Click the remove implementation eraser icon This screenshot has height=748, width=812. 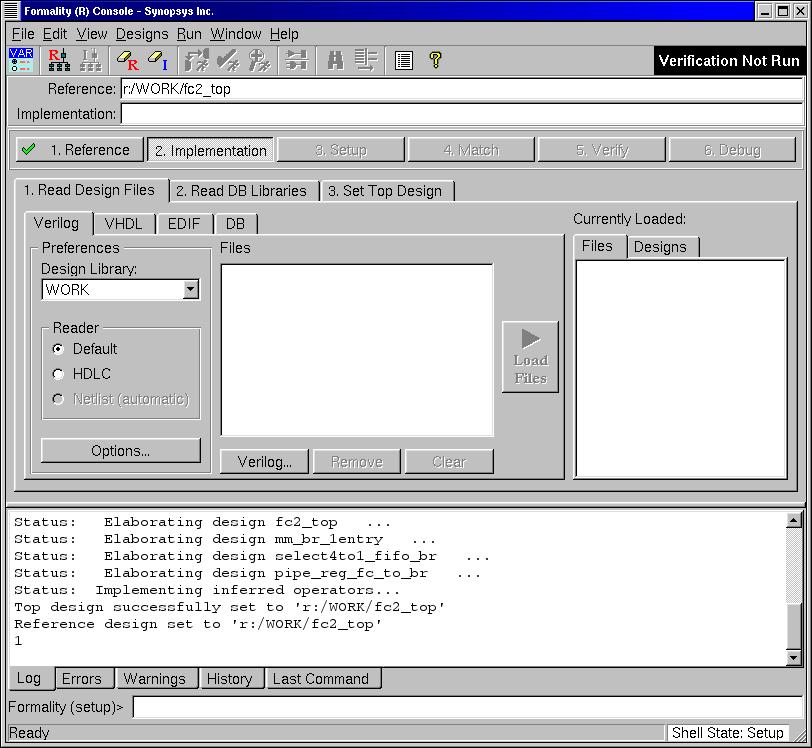tap(158, 60)
